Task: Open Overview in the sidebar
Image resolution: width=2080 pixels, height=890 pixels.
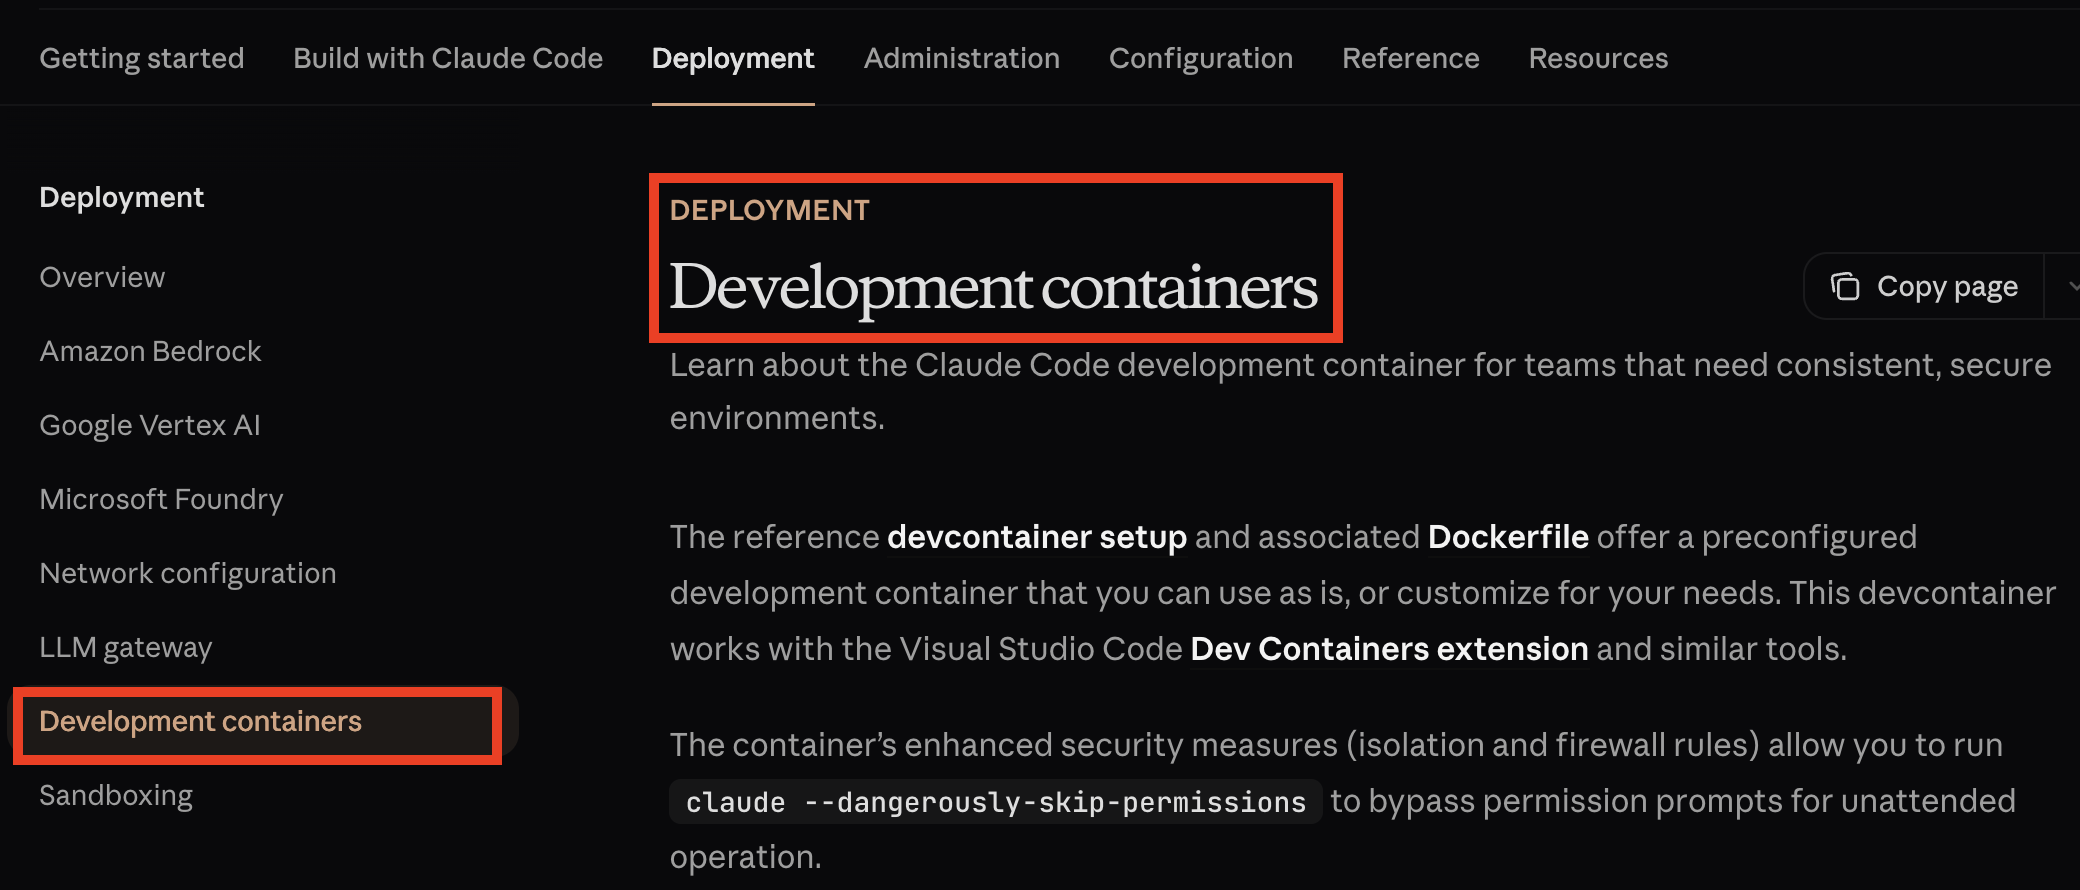Action: 102,277
